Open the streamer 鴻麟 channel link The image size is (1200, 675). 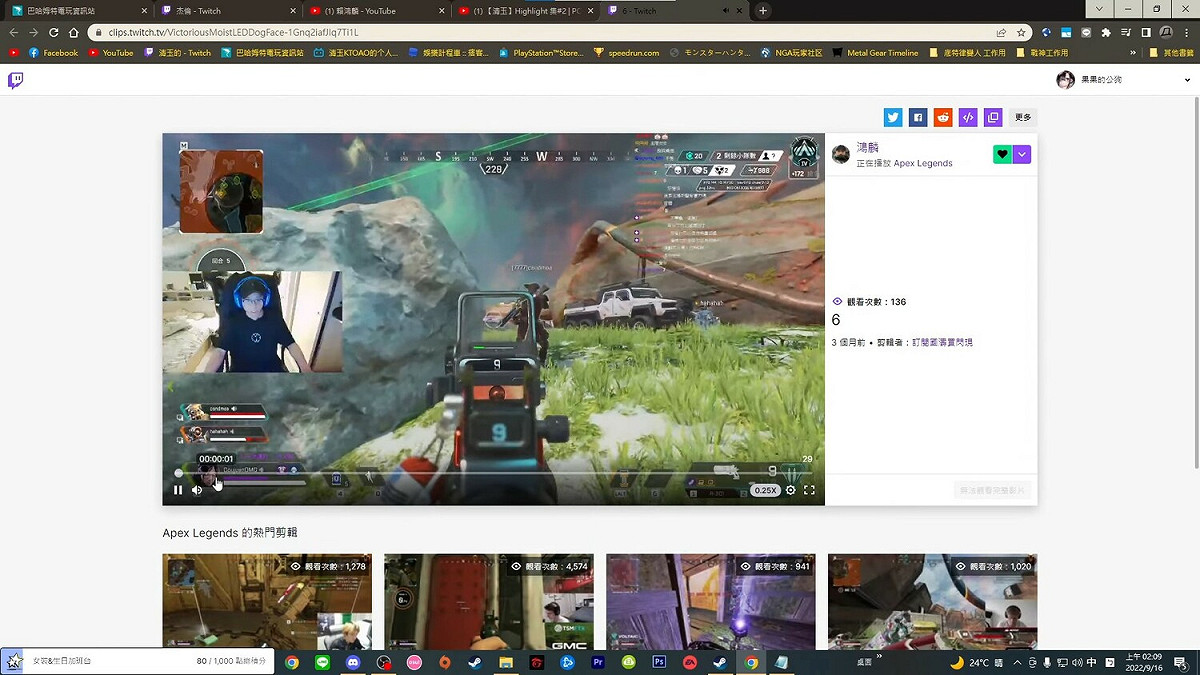click(867, 147)
